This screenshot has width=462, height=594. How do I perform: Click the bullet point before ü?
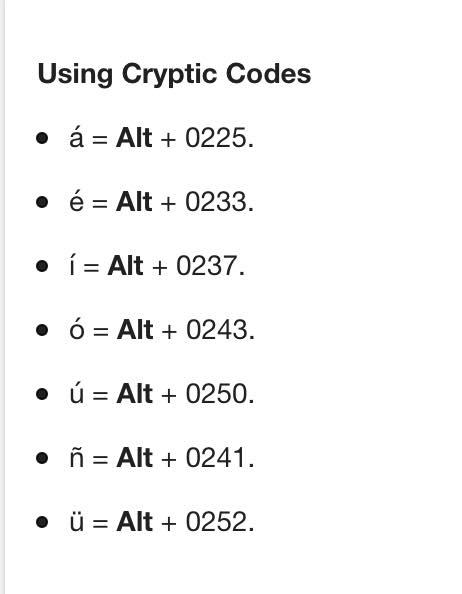pyautogui.click(x=42, y=522)
